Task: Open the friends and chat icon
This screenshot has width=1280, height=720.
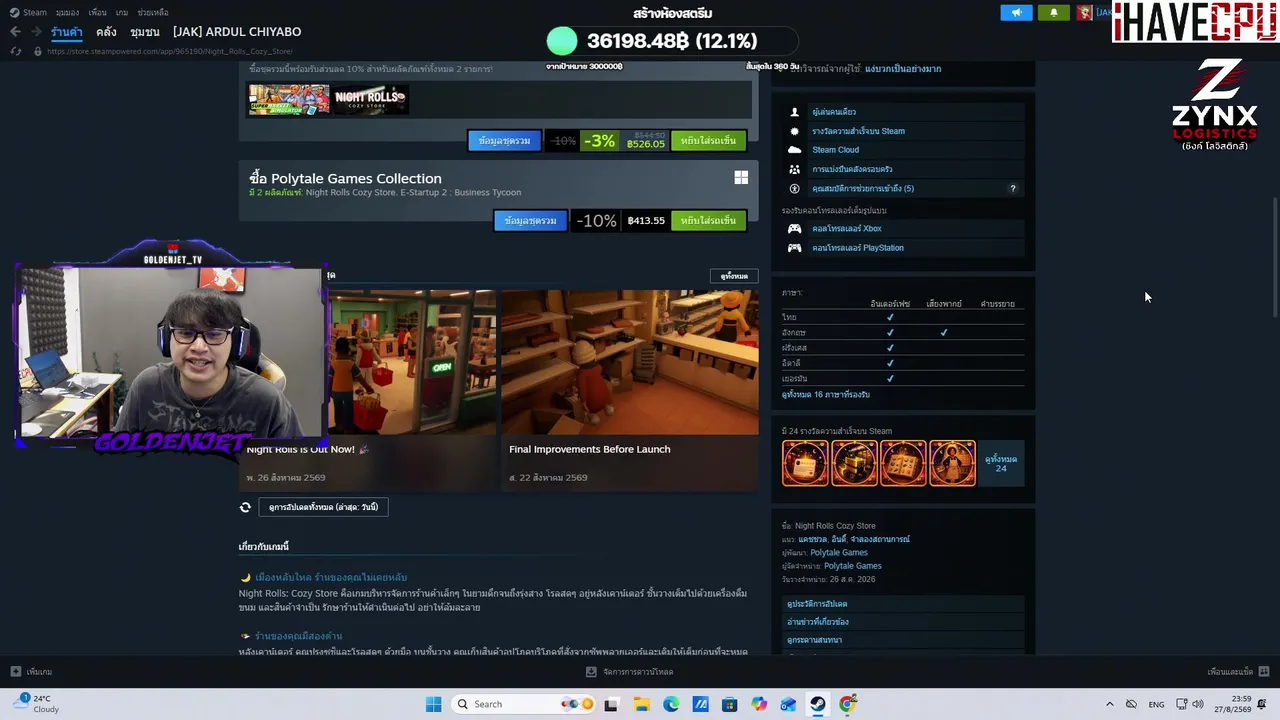Action: (x=1264, y=672)
